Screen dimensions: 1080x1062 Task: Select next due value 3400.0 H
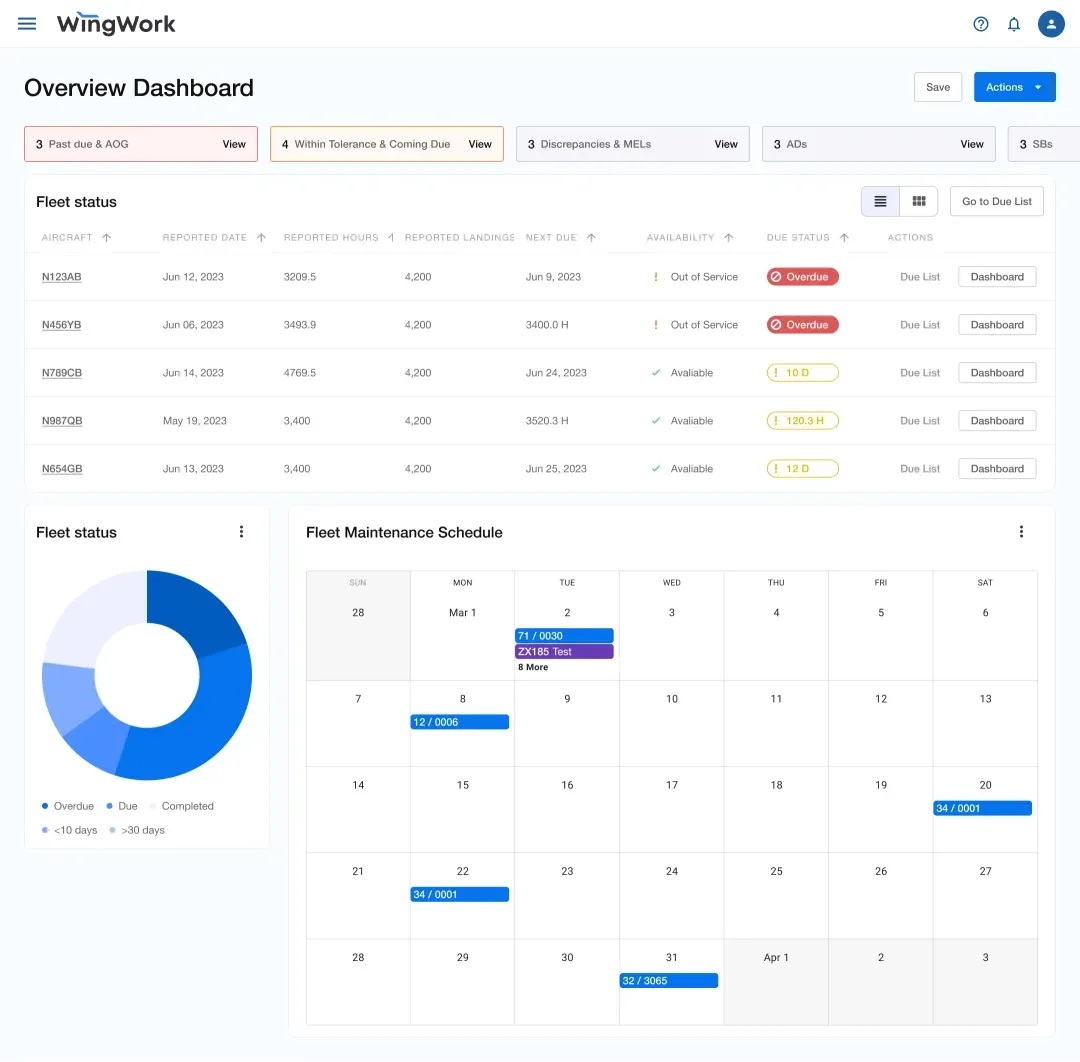click(x=547, y=325)
